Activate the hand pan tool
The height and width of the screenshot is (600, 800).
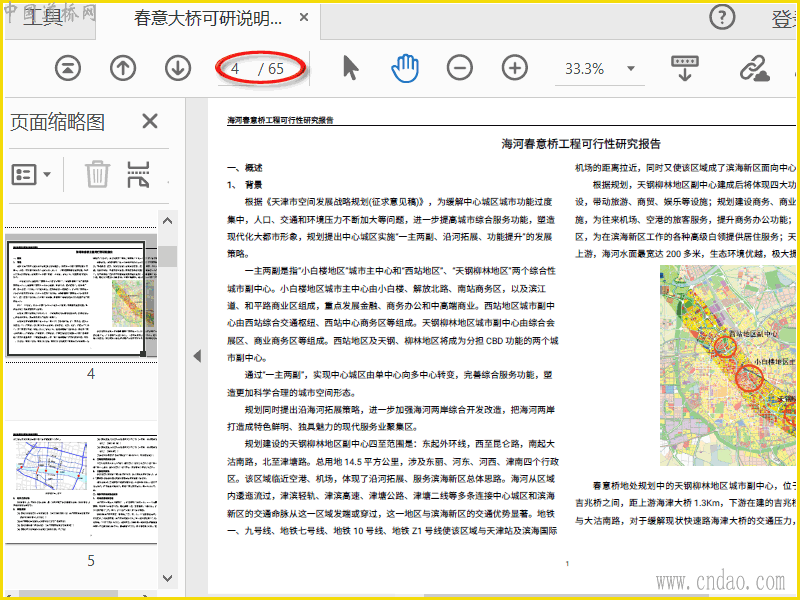pyautogui.click(x=404, y=68)
